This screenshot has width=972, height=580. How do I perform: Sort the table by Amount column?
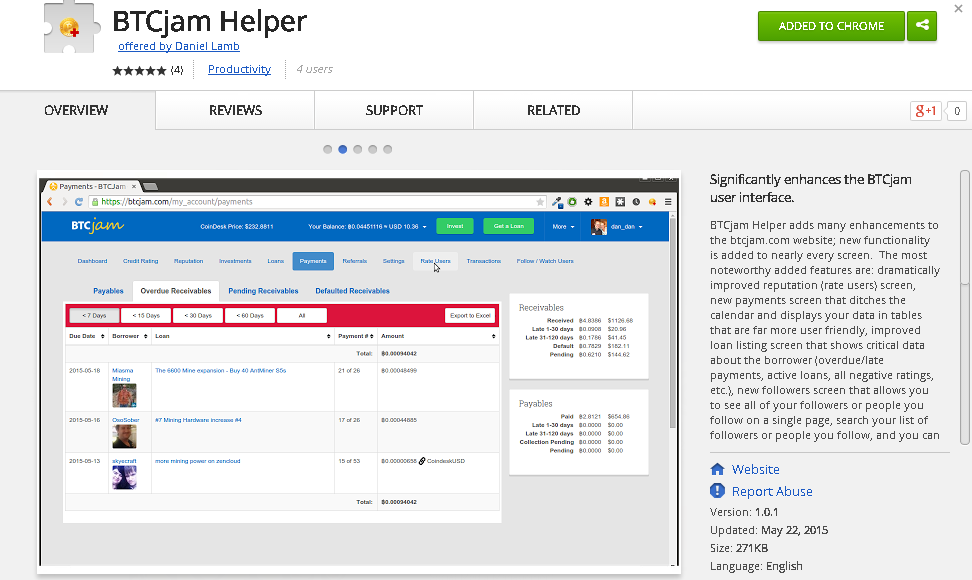click(438, 336)
